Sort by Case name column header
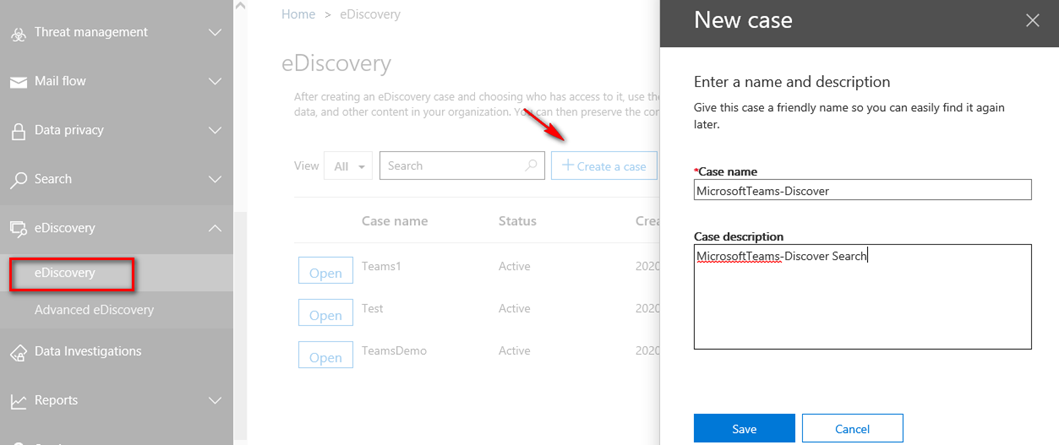Screen dimensions: 1059x445 (x=394, y=221)
